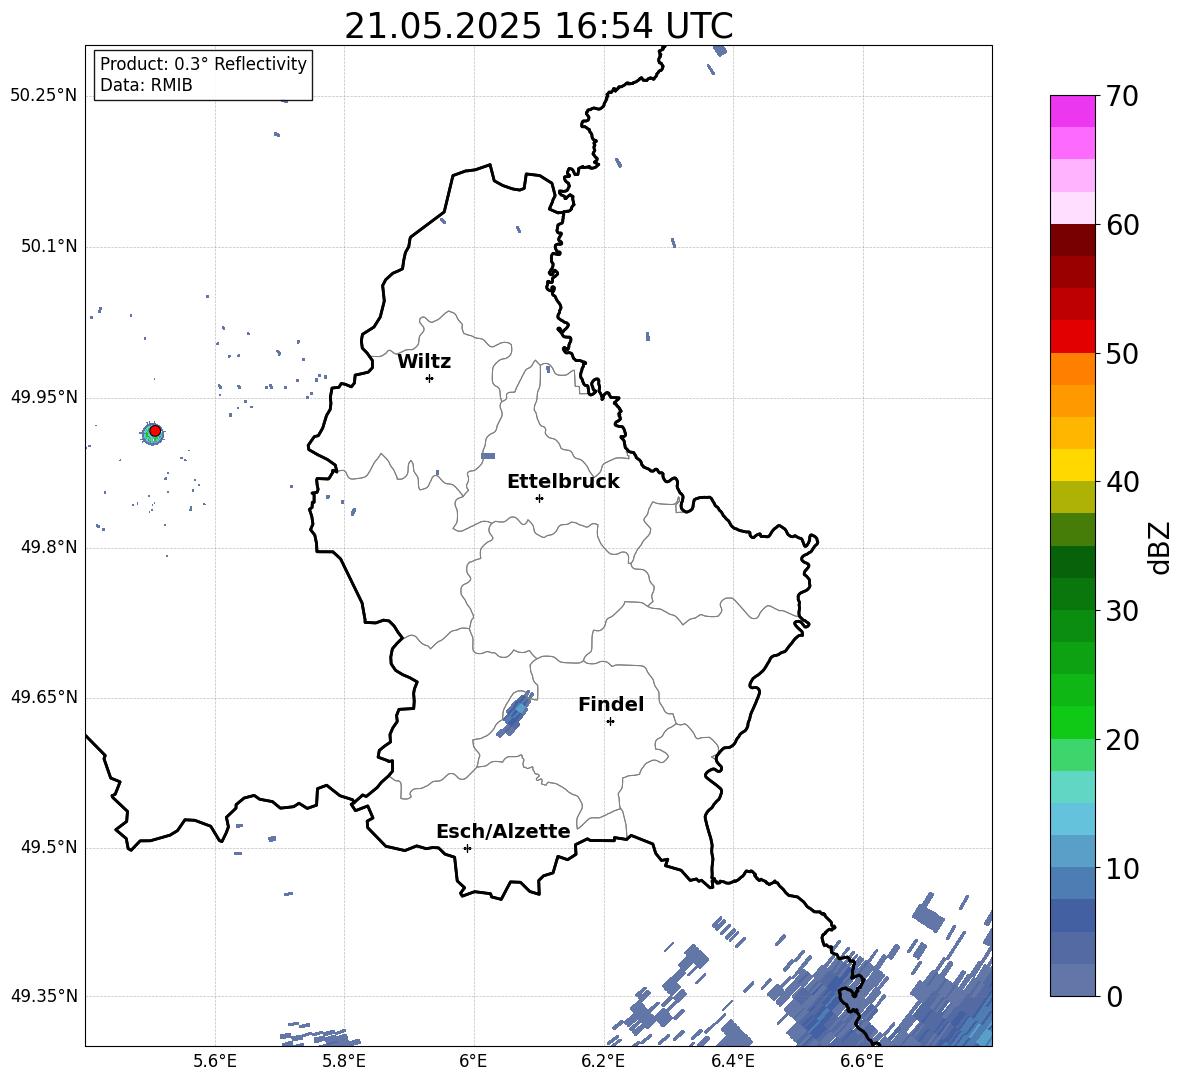Click longitude label 6°E

473,1062
